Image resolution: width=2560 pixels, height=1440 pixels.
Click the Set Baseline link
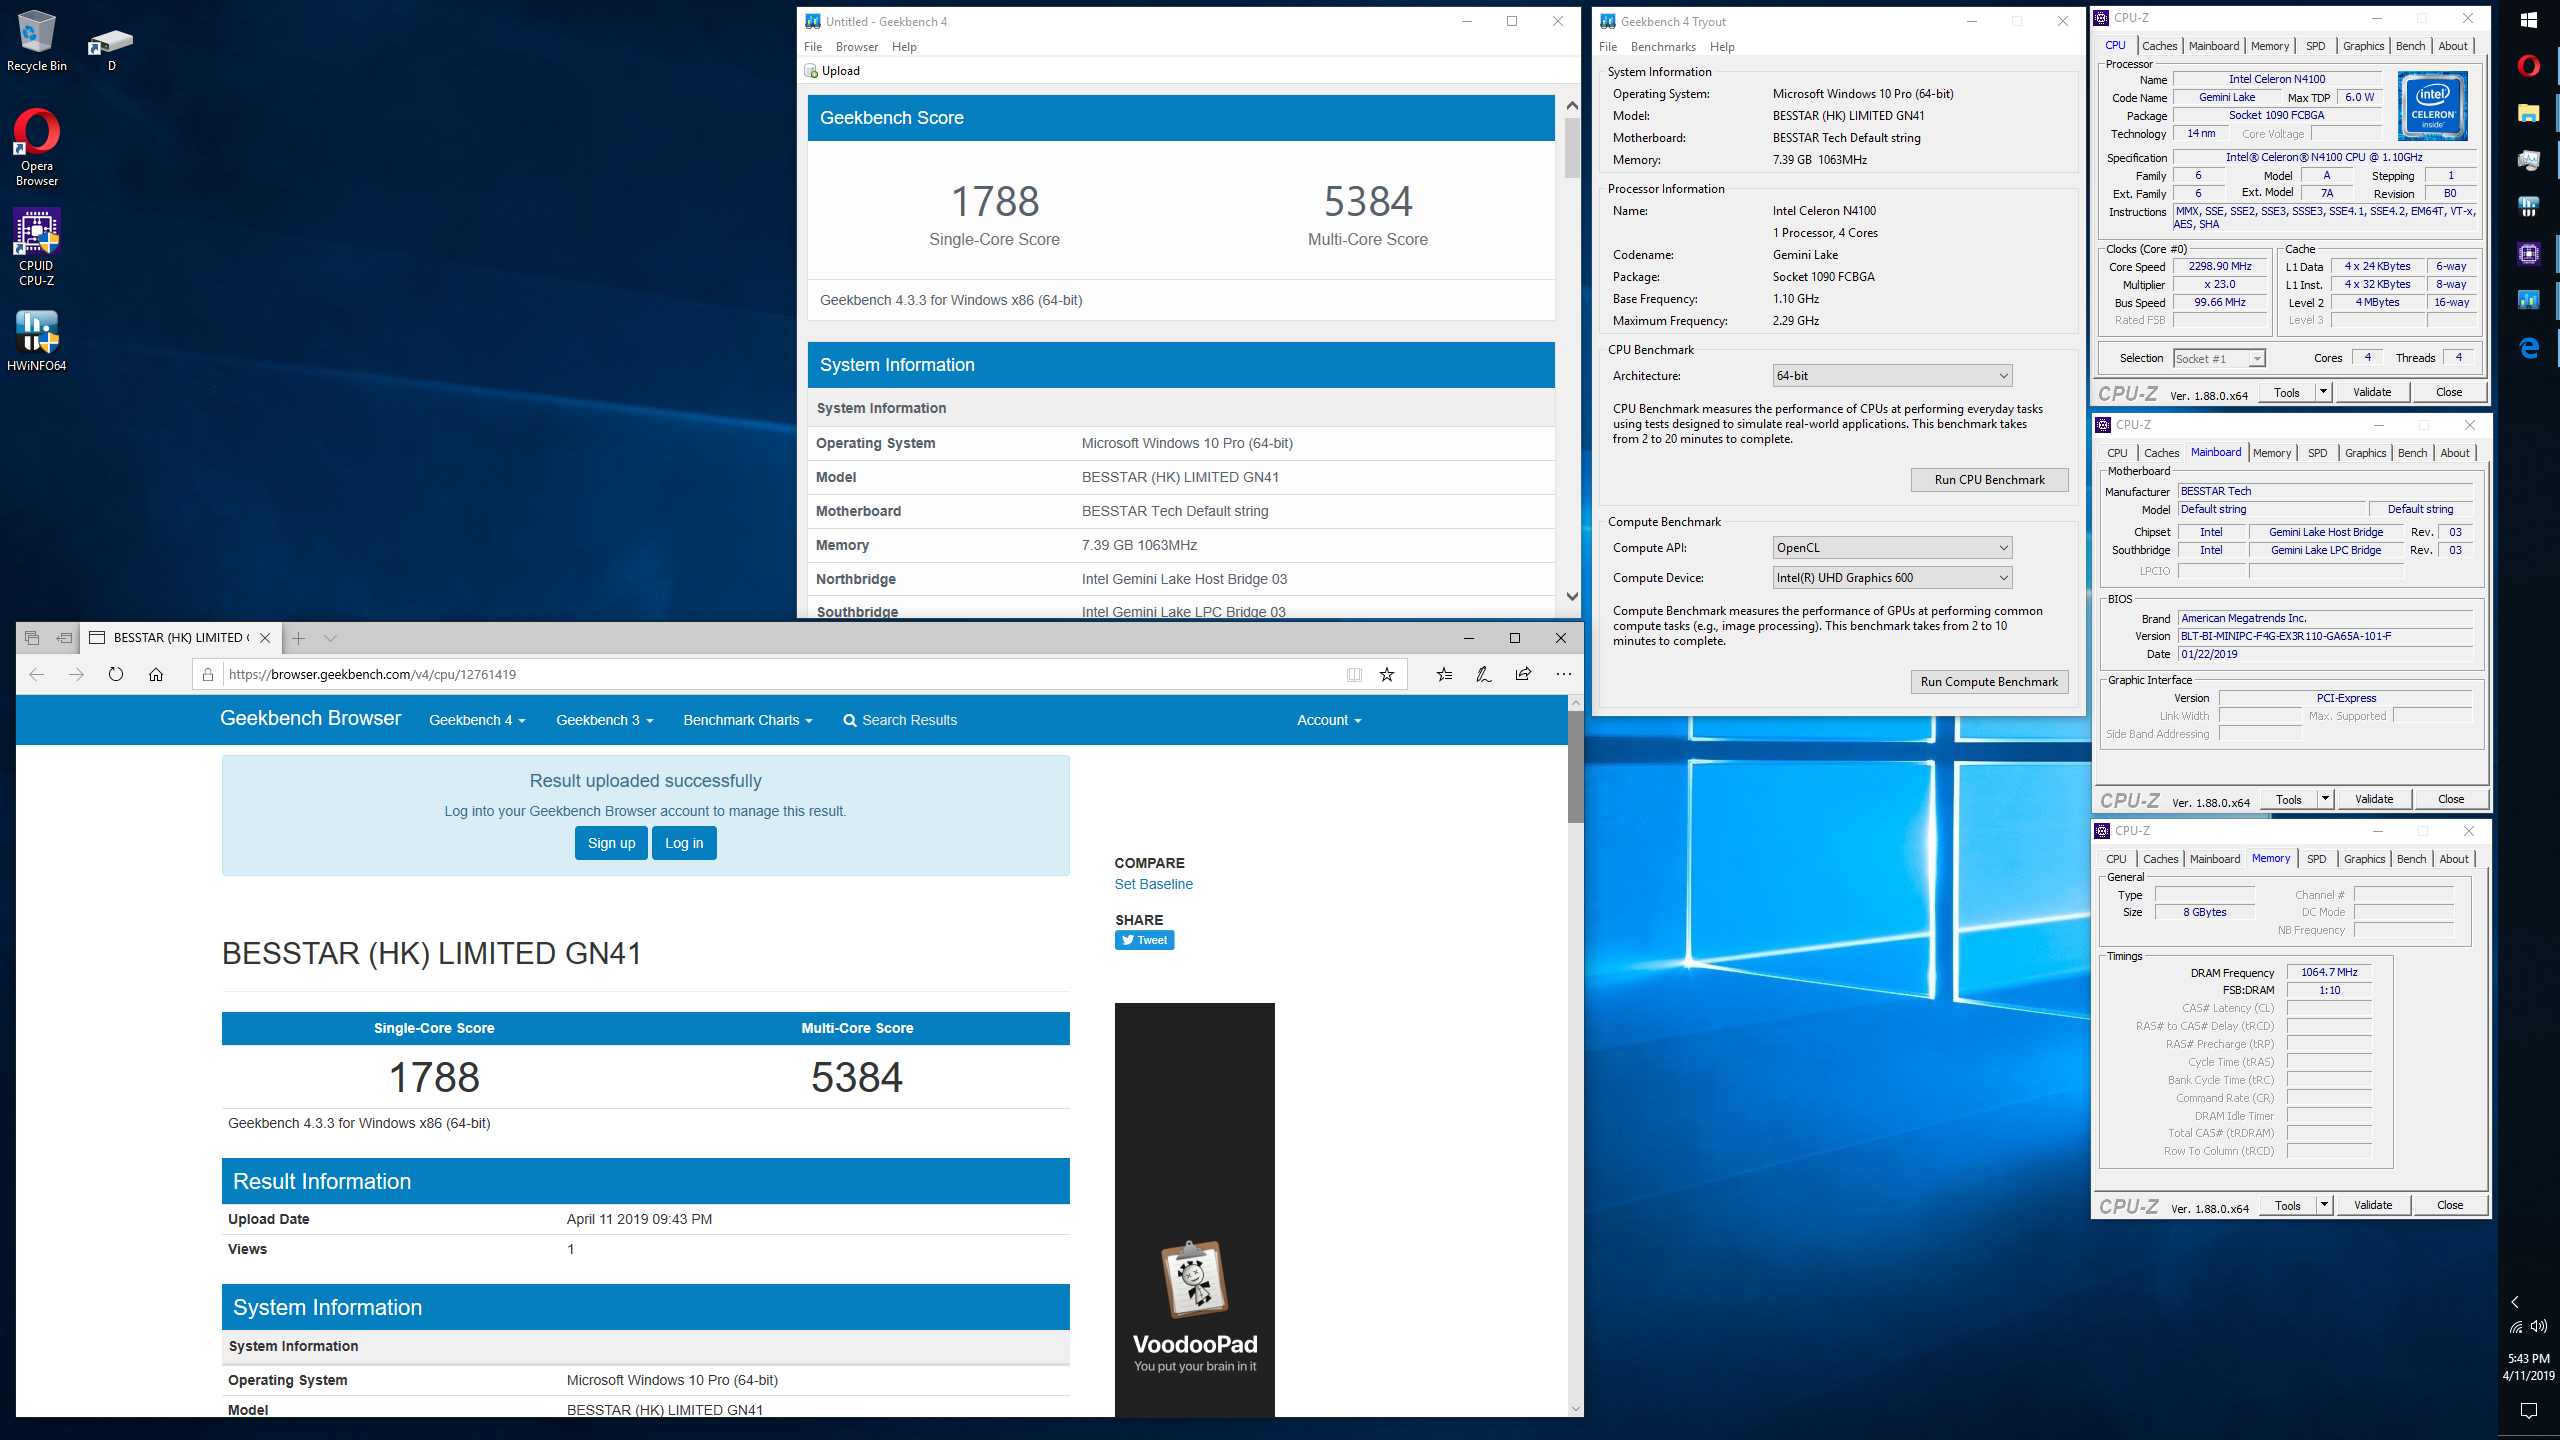coord(1153,884)
